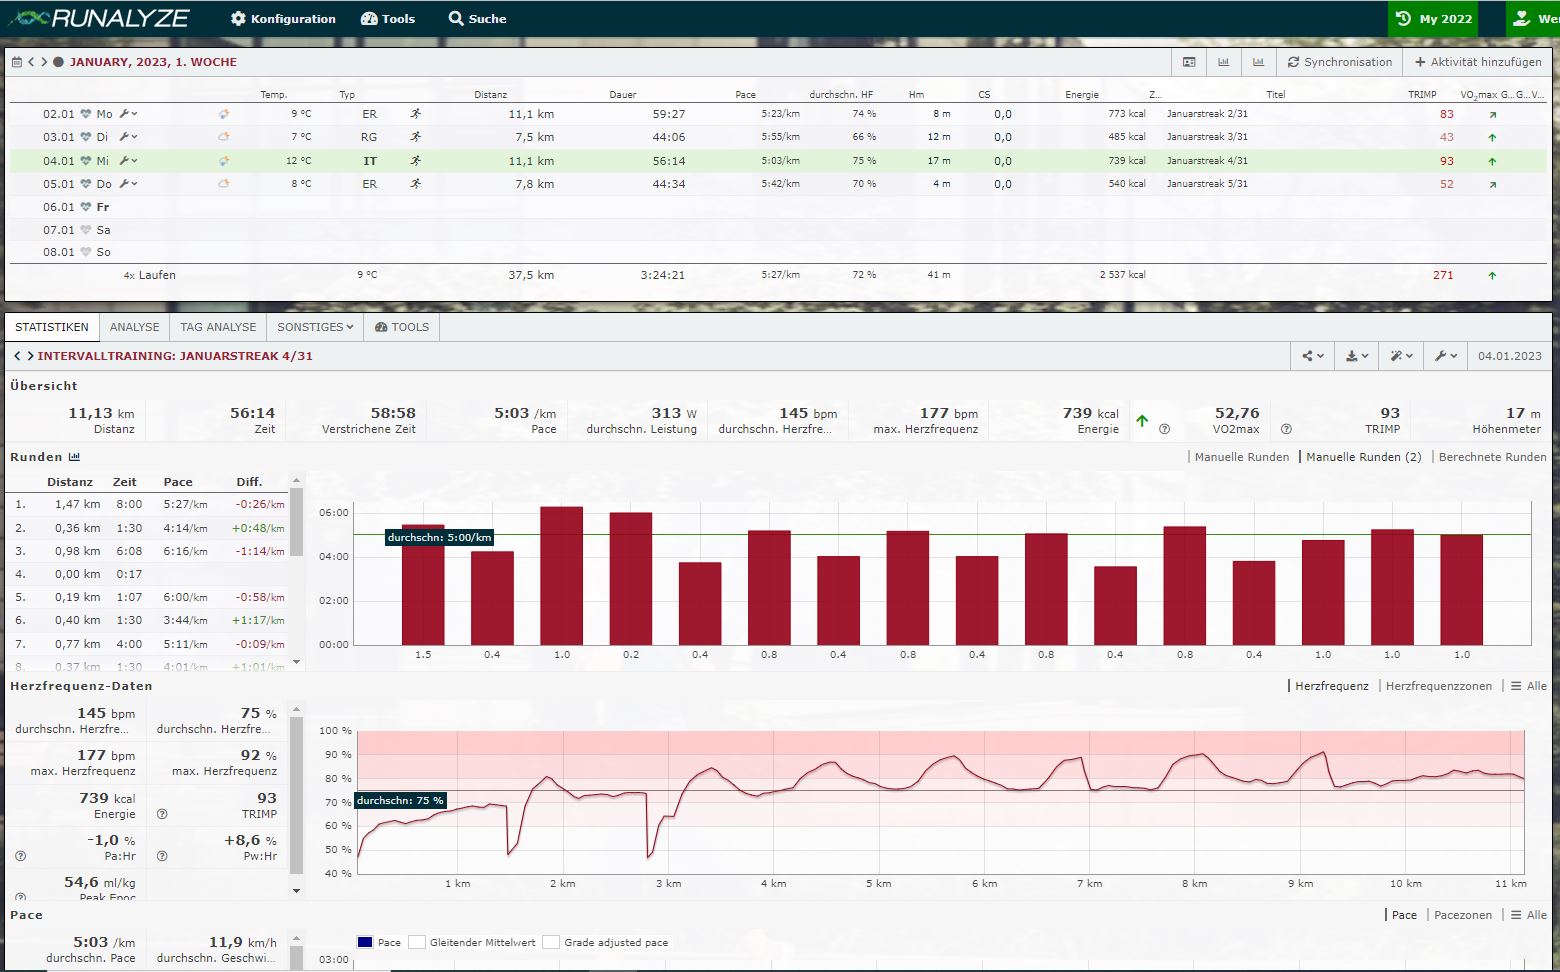Click the pace legend blue color swatch

pos(365,942)
